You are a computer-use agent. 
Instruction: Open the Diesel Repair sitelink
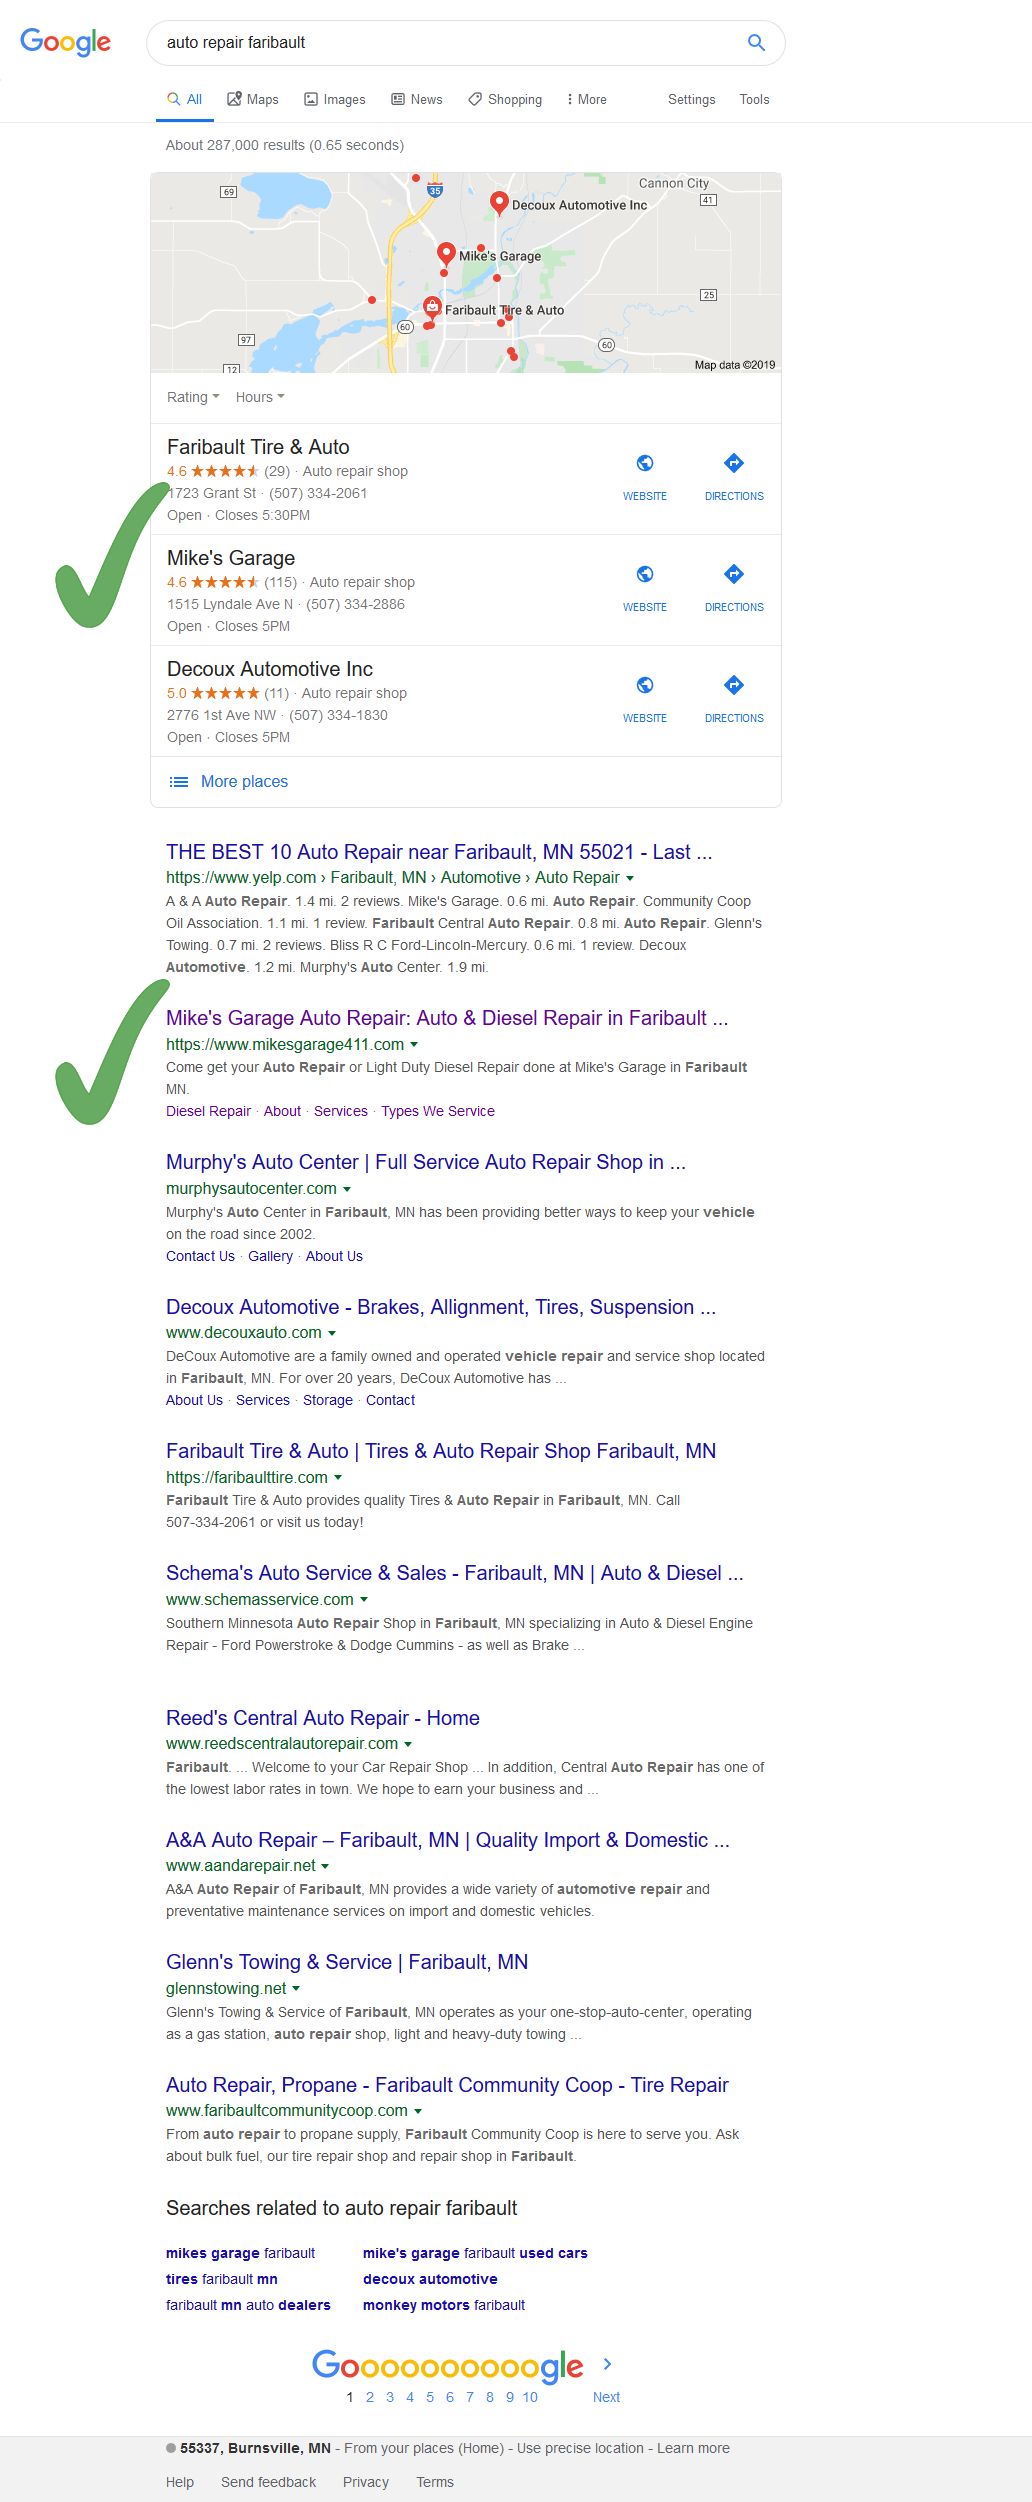pos(208,1111)
